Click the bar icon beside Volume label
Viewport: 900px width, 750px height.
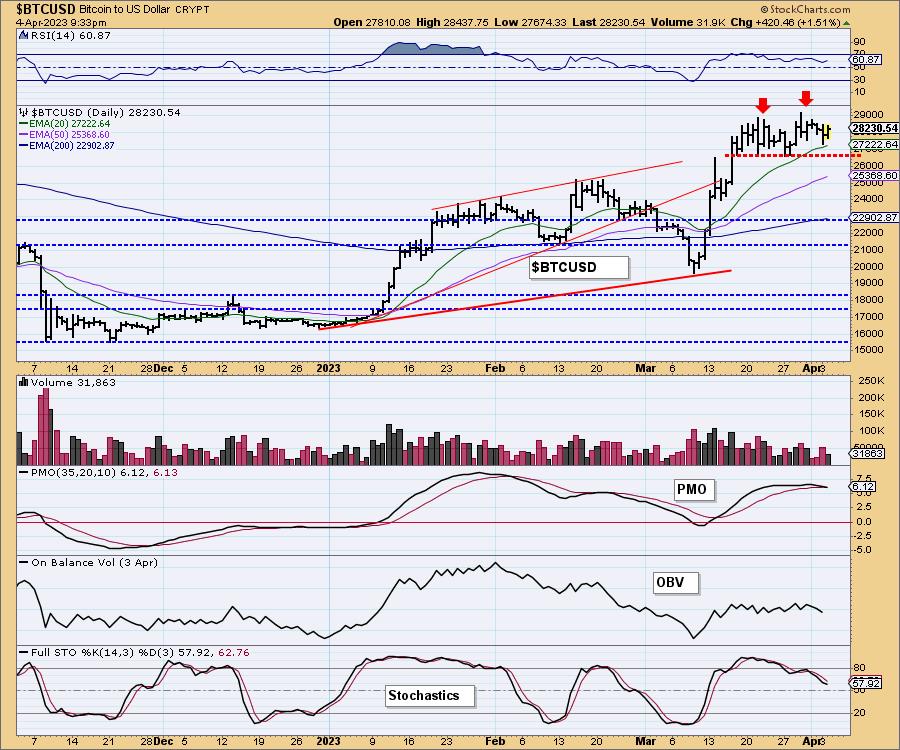click(24, 382)
